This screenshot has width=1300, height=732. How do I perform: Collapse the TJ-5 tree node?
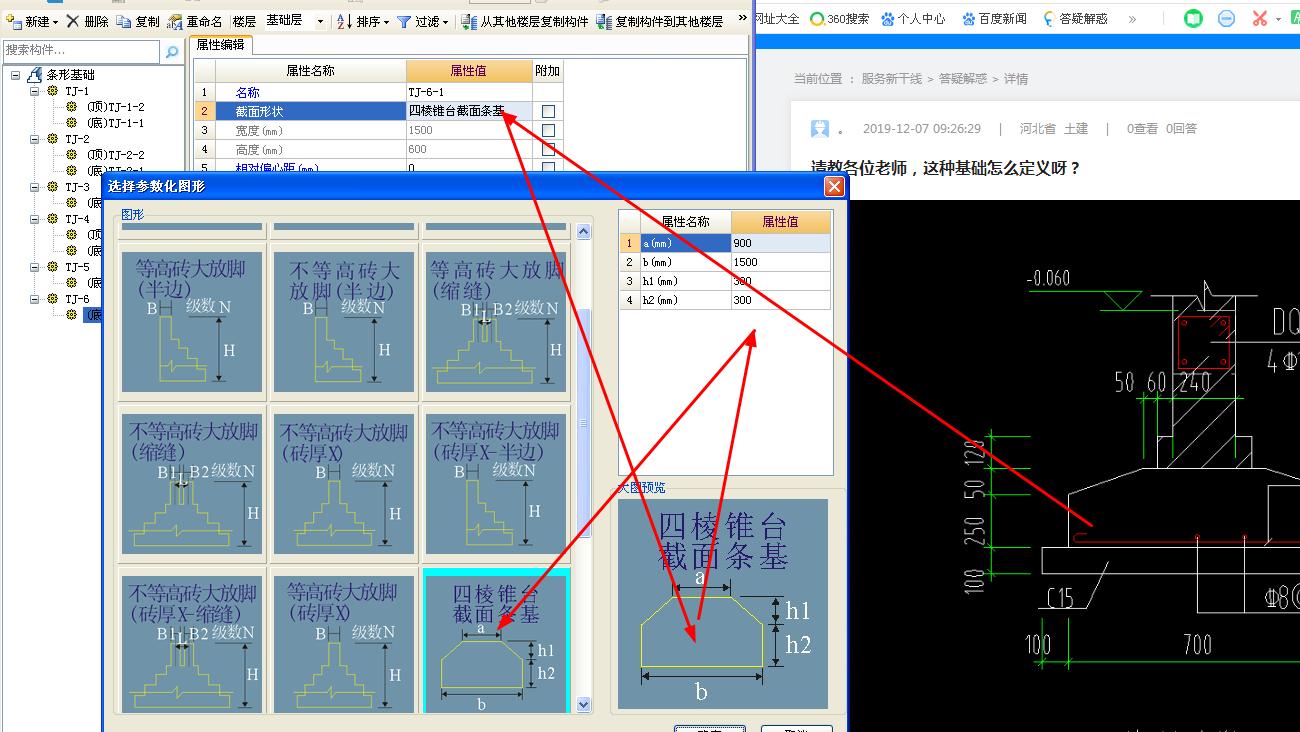34,267
